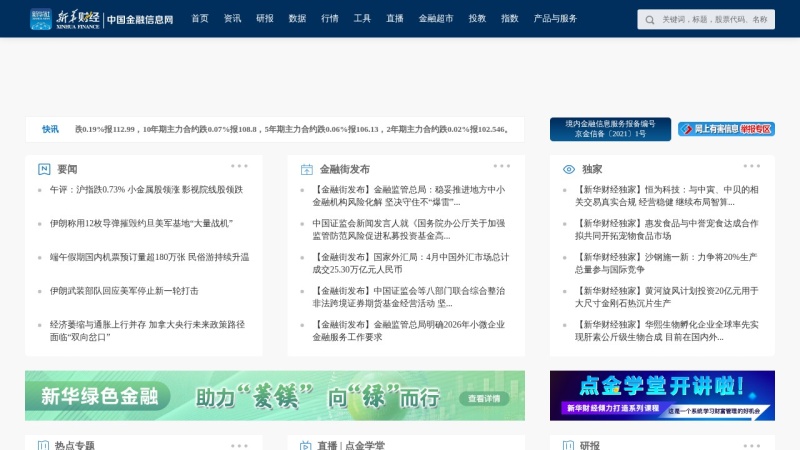Click the 点金学堂开讲啦 banner

coord(662,396)
